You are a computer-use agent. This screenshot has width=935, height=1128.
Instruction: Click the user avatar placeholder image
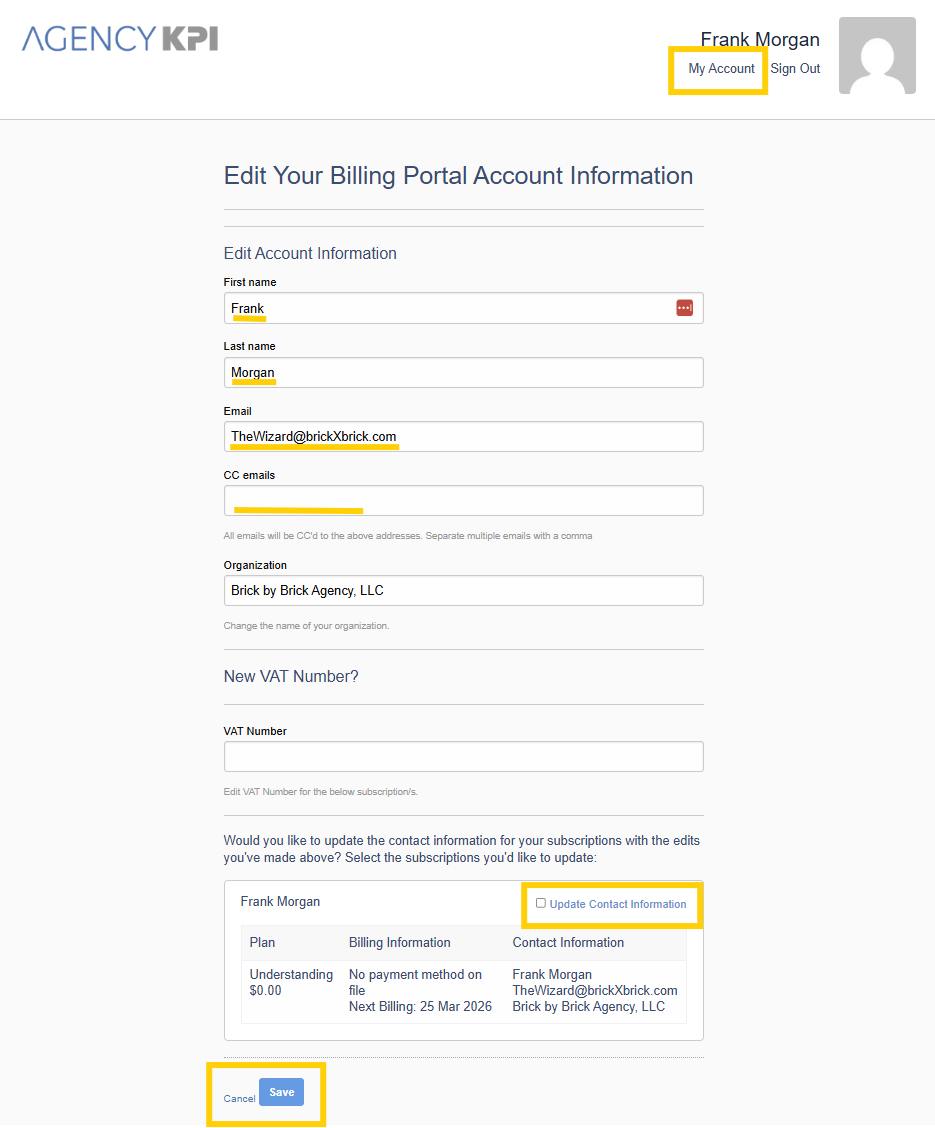coord(877,56)
